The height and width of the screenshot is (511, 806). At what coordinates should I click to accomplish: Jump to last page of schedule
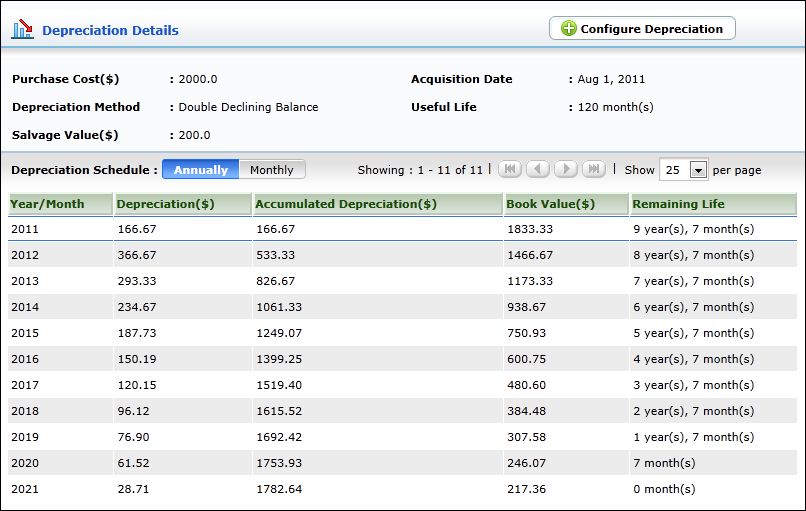pyautogui.click(x=594, y=170)
